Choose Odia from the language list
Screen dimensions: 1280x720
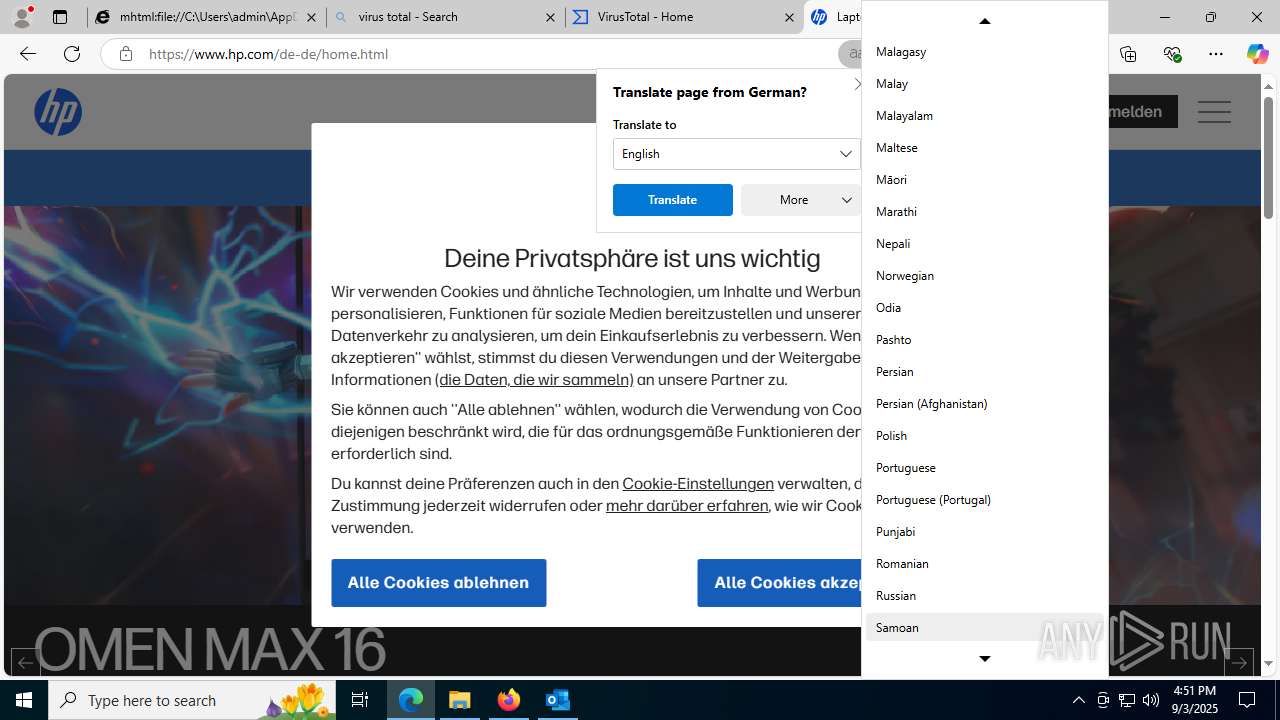point(984,307)
